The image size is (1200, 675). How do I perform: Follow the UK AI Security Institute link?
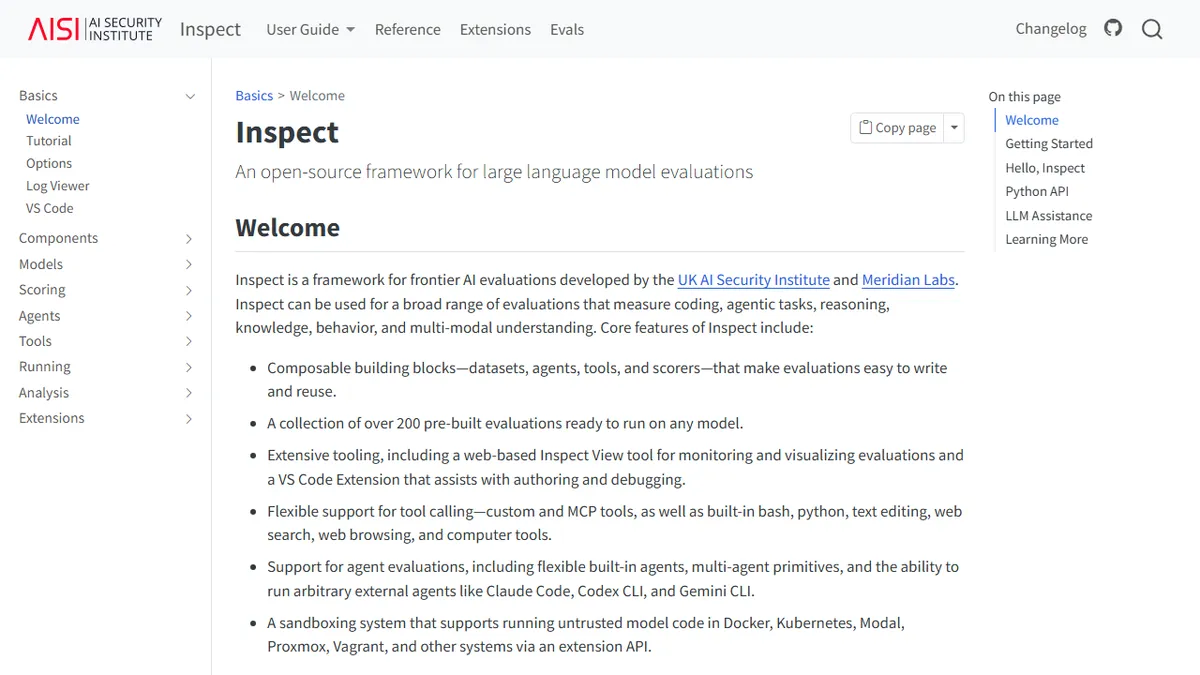tap(754, 280)
